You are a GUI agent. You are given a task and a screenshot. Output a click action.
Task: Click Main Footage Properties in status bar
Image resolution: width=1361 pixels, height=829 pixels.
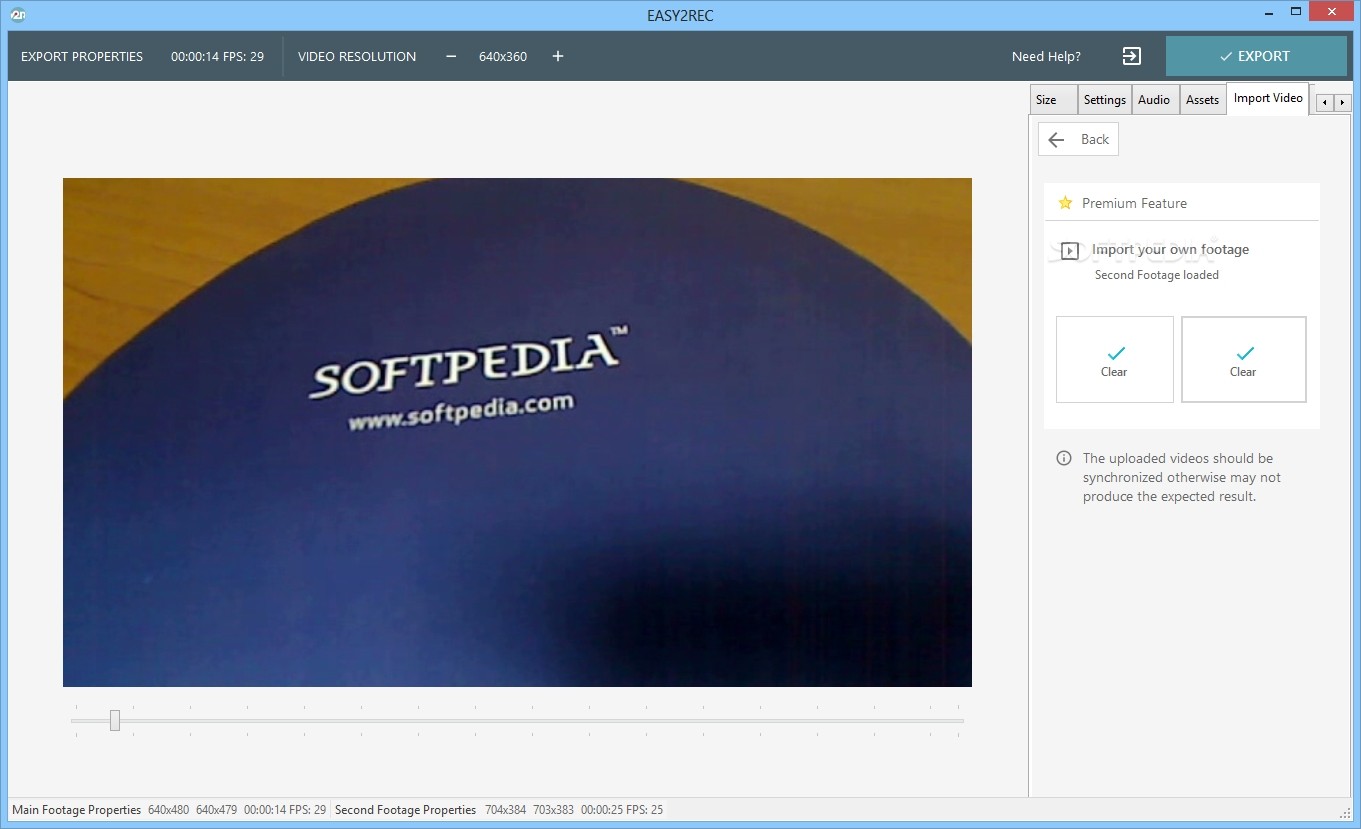coord(77,809)
